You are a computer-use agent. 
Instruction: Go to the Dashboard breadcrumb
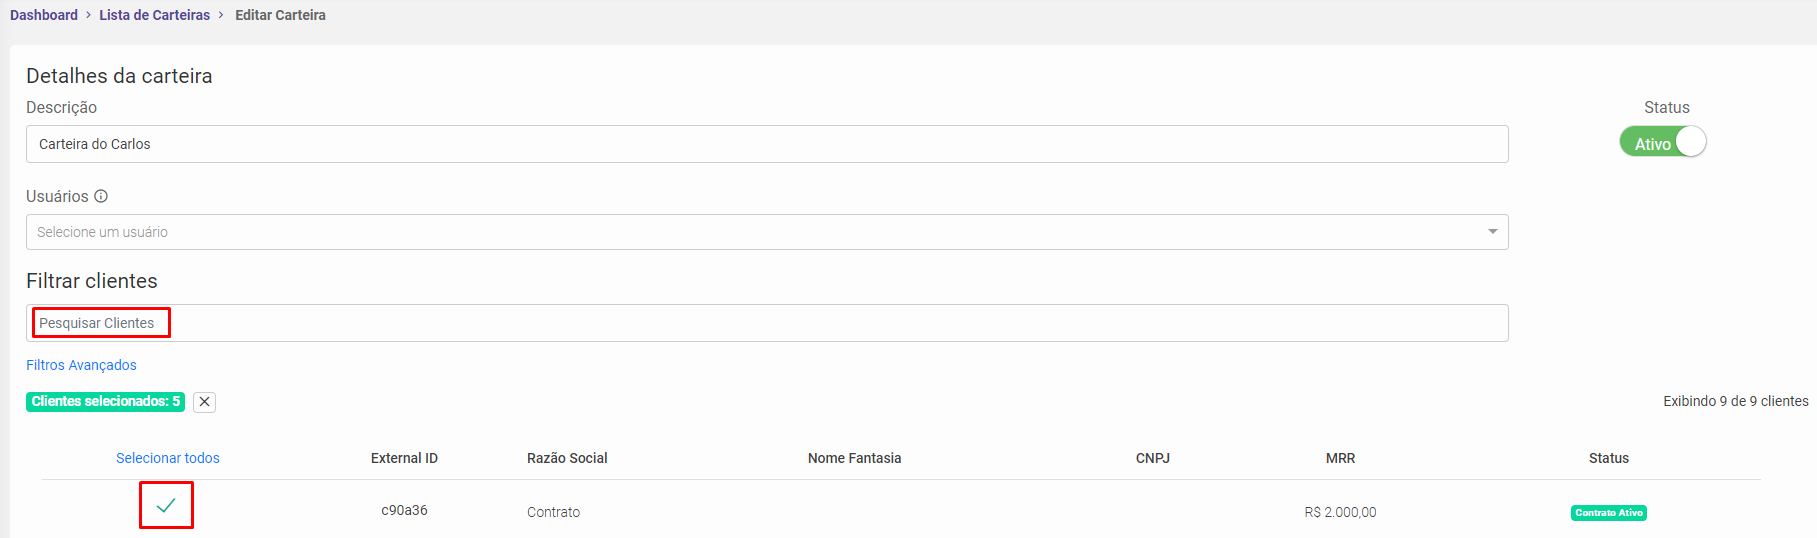tap(44, 15)
